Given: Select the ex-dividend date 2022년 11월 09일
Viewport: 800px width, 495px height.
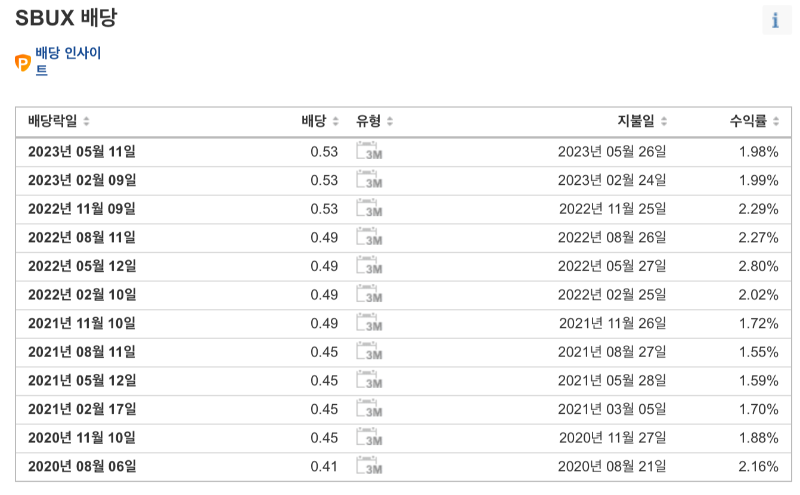Looking at the screenshot, I should tap(82, 209).
